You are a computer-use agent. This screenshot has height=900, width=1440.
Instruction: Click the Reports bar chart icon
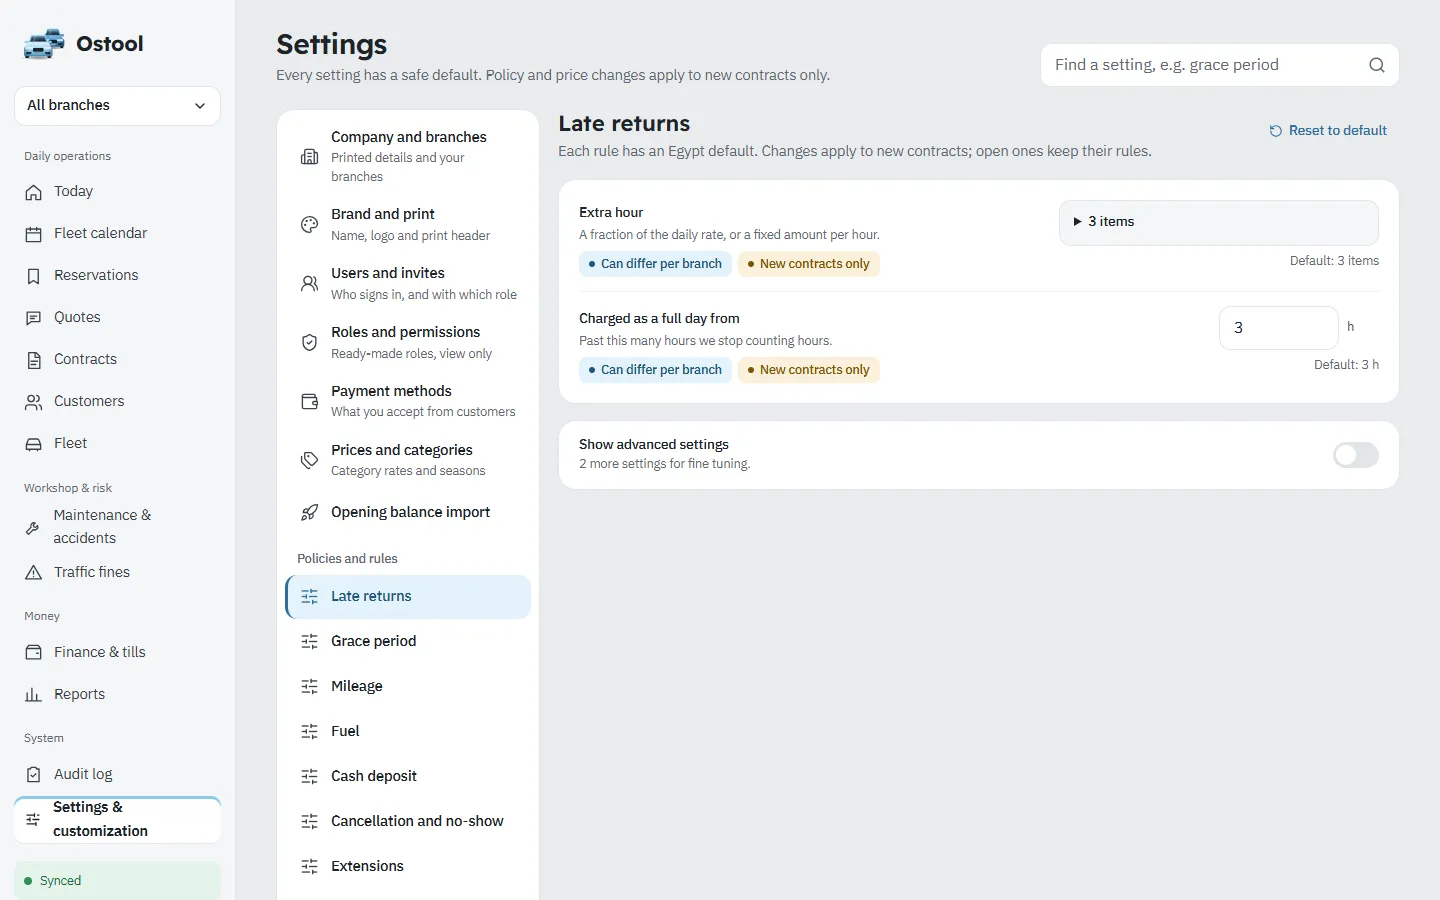point(34,695)
